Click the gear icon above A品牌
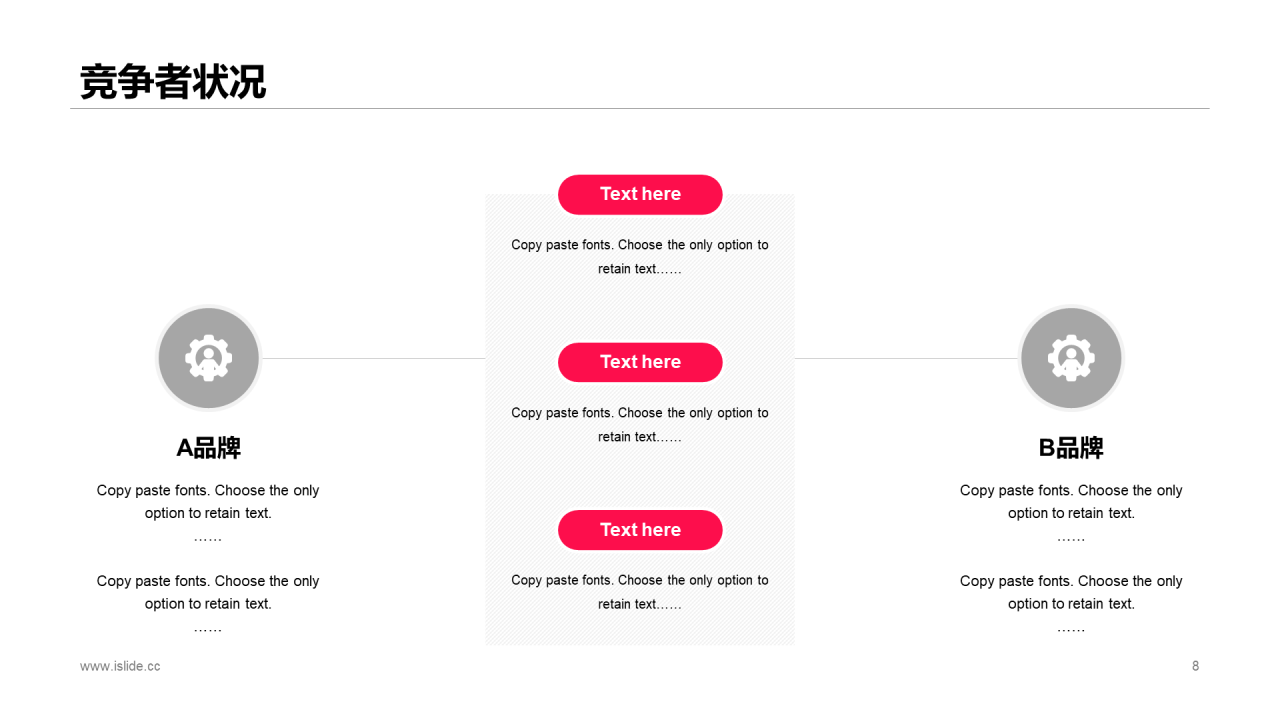 [x=209, y=358]
